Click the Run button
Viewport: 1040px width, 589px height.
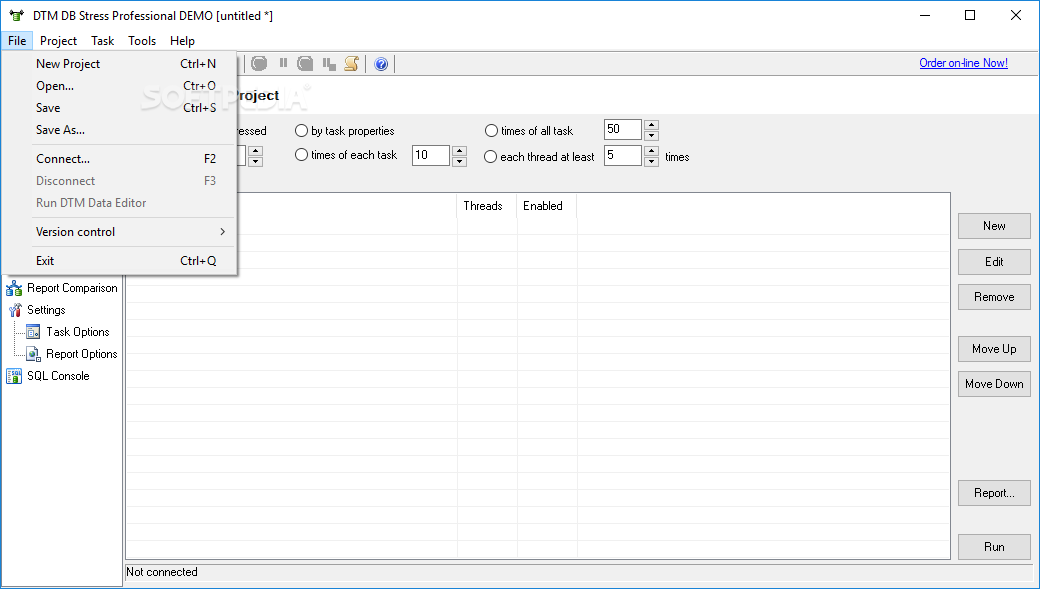pyautogui.click(x=994, y=547)
